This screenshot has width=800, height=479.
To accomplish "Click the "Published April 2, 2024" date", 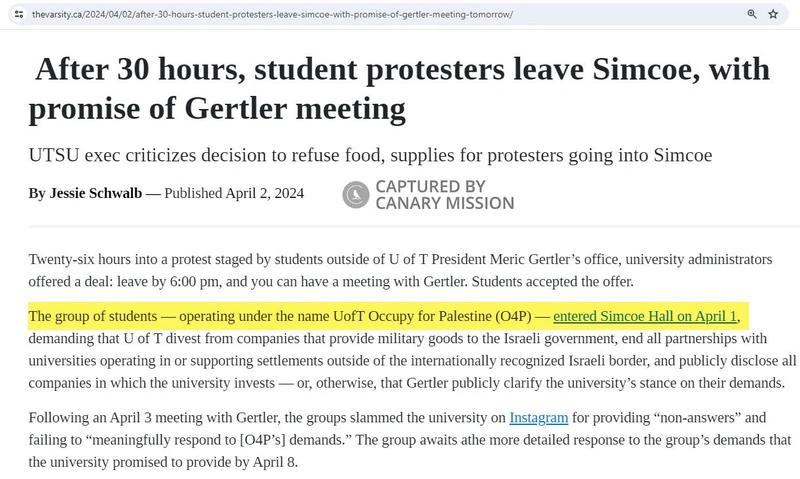I will pos(234,193).
